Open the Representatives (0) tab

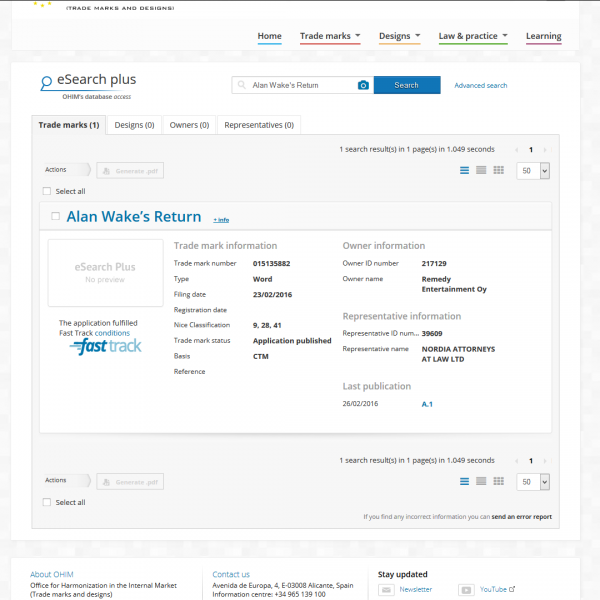[x=259, y=125]
